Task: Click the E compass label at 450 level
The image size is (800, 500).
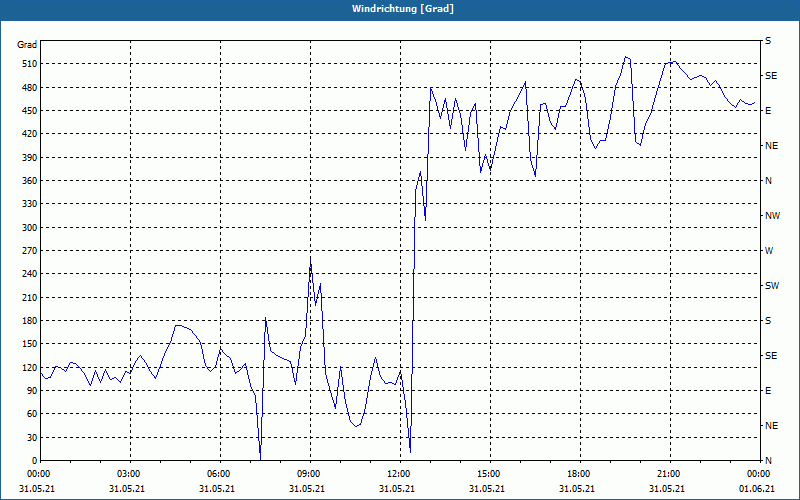Action: 768,111
